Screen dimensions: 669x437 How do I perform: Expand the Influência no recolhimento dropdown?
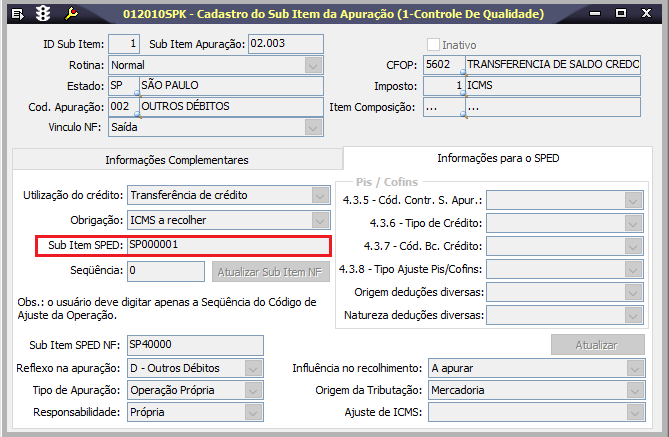pyautogui.click(x=632, y=367)
